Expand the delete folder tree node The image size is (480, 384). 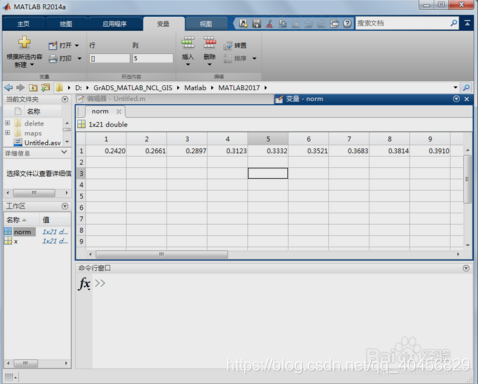(7, 123)
